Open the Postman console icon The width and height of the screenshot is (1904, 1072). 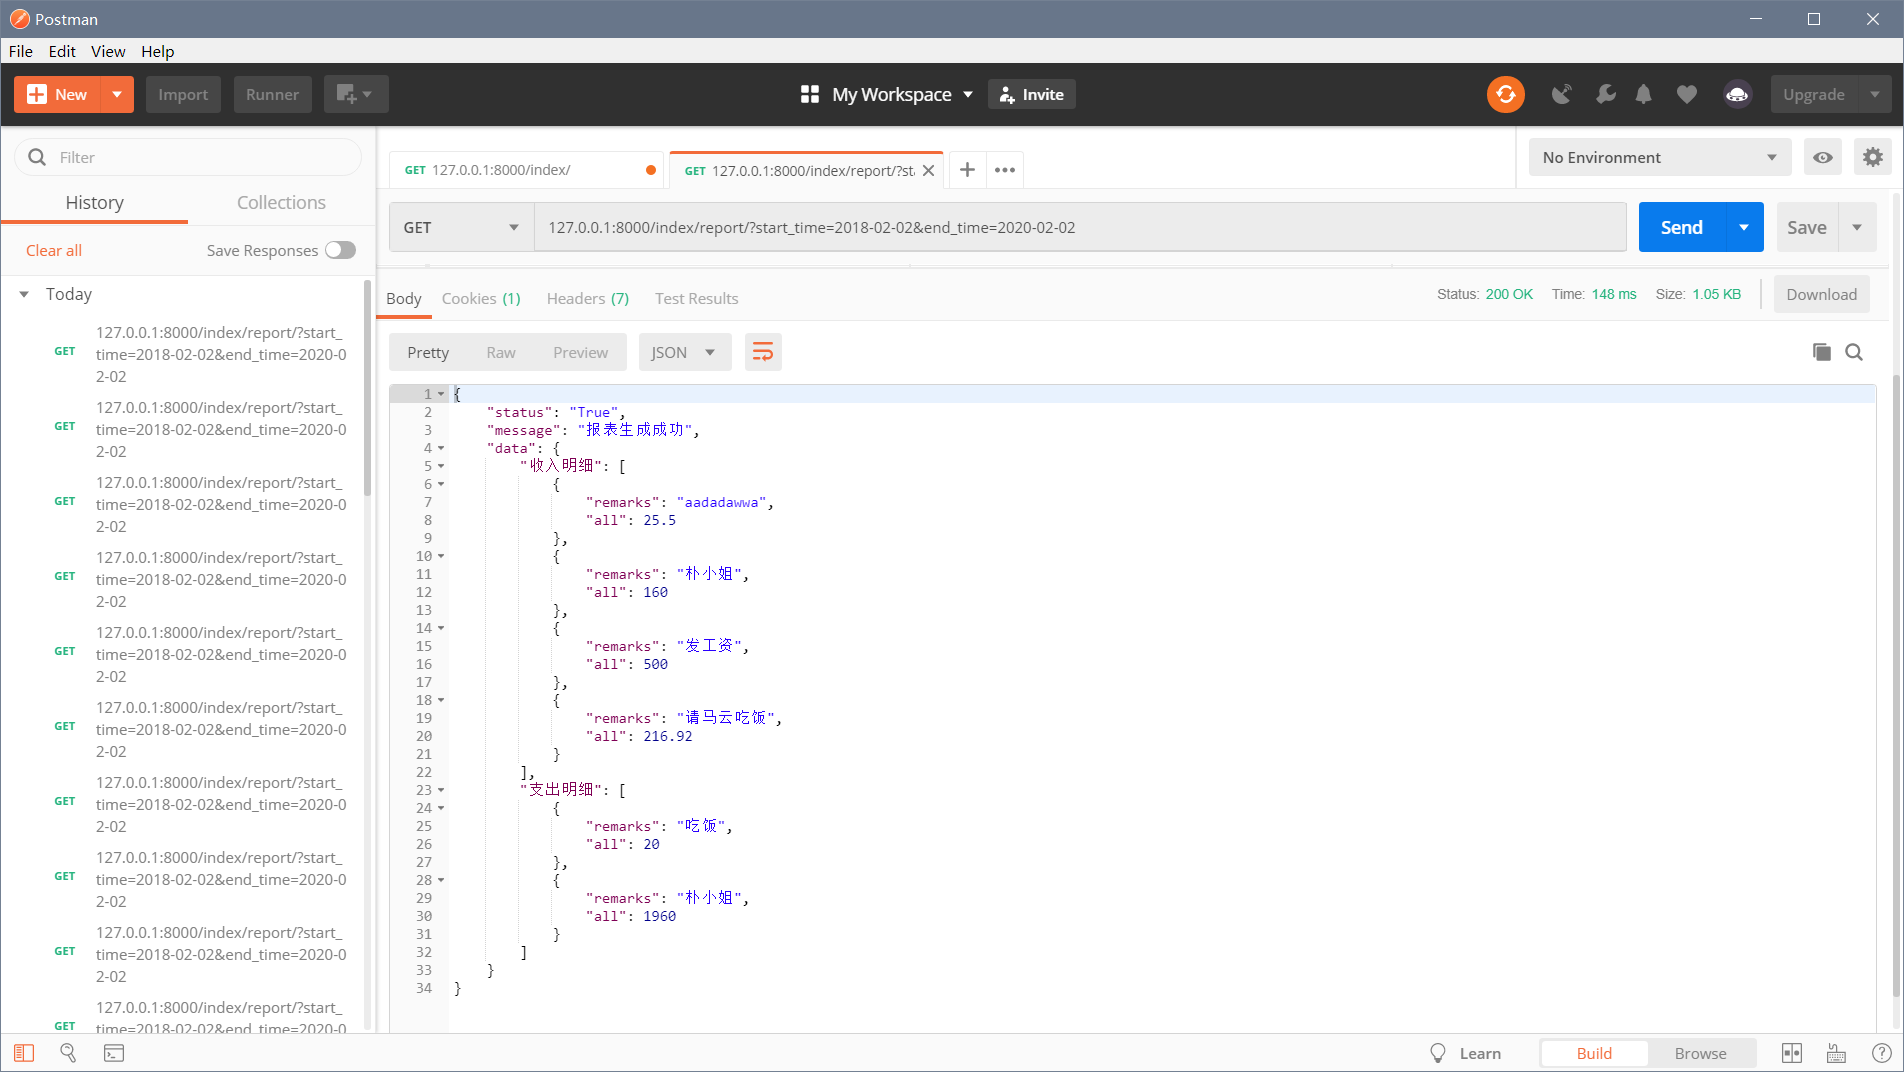tap(114, 1053)
